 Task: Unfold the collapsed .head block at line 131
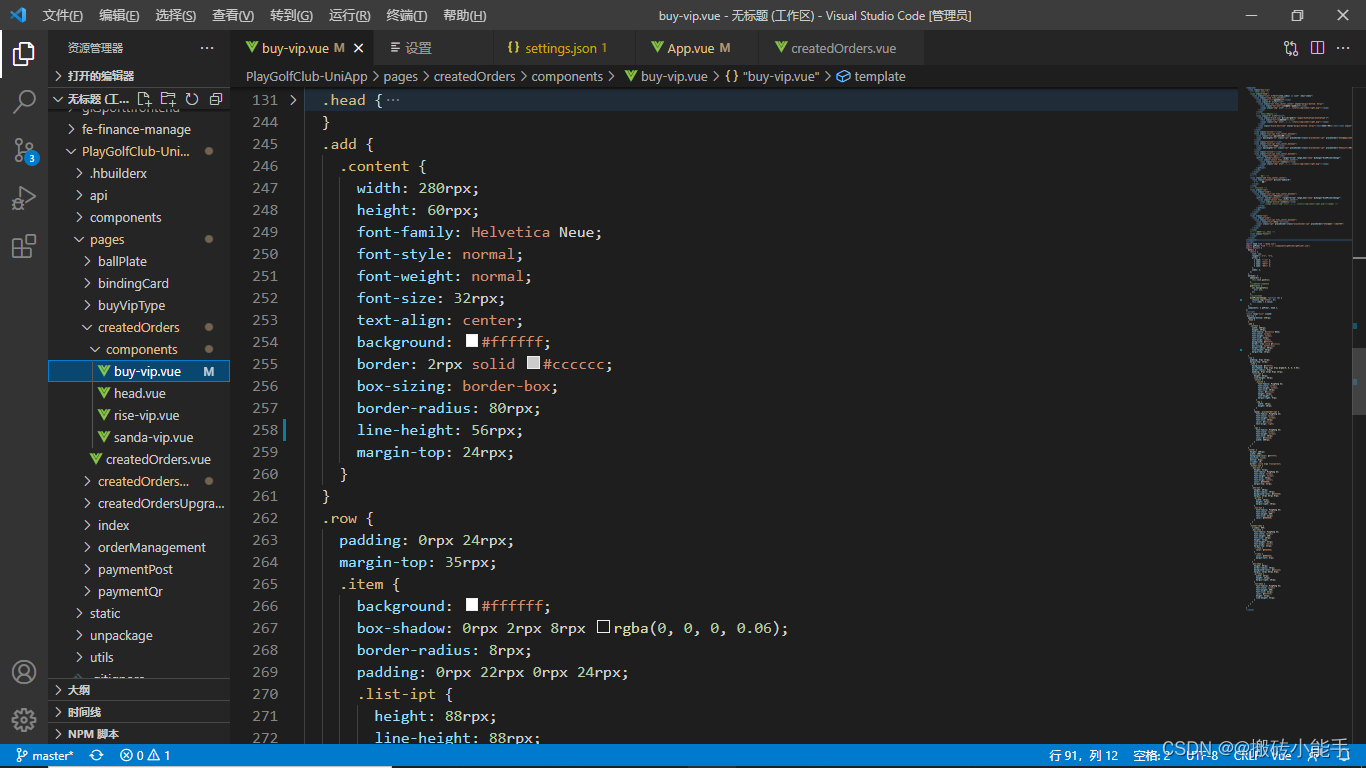pyautogui.click(x=293, y=100)
